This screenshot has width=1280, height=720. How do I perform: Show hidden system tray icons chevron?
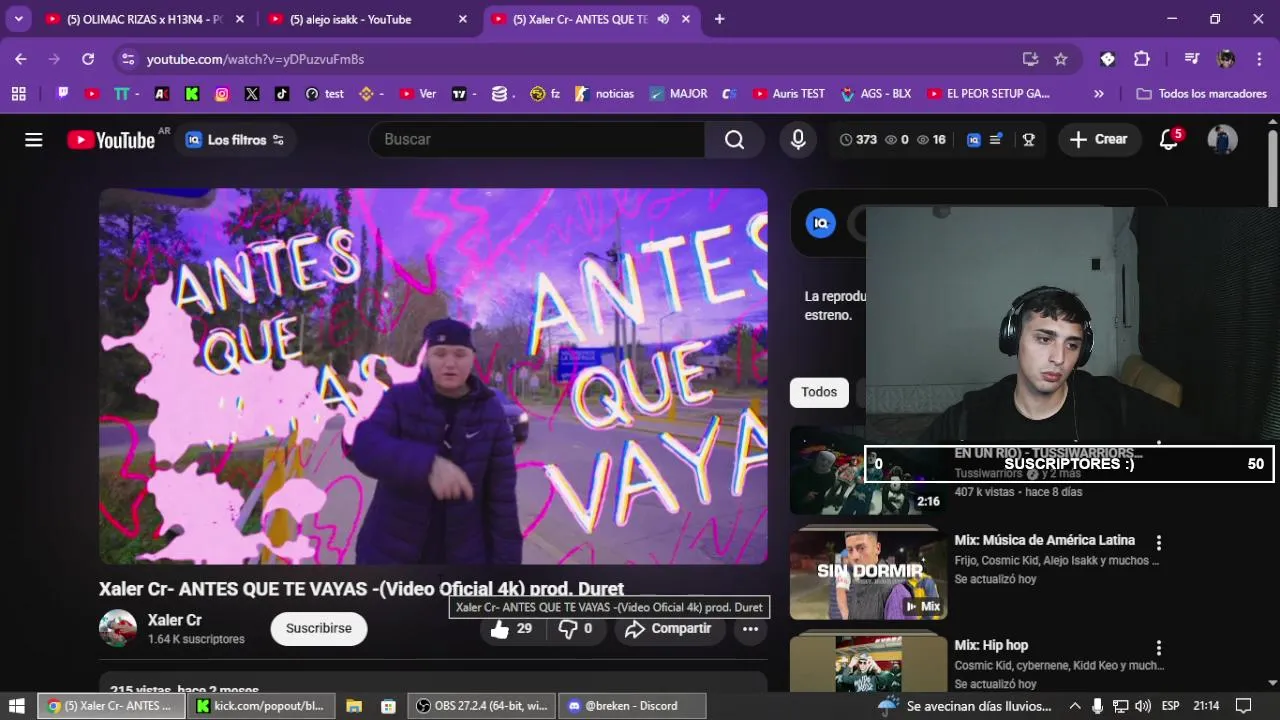(x=1075, y=706)
